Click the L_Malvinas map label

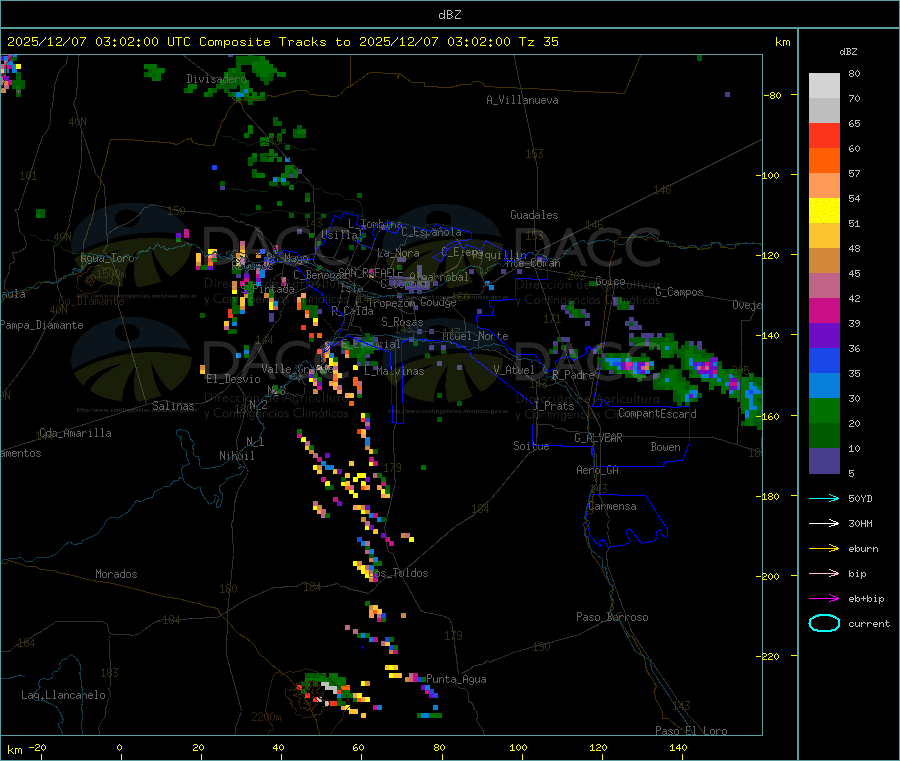(394, 371)
